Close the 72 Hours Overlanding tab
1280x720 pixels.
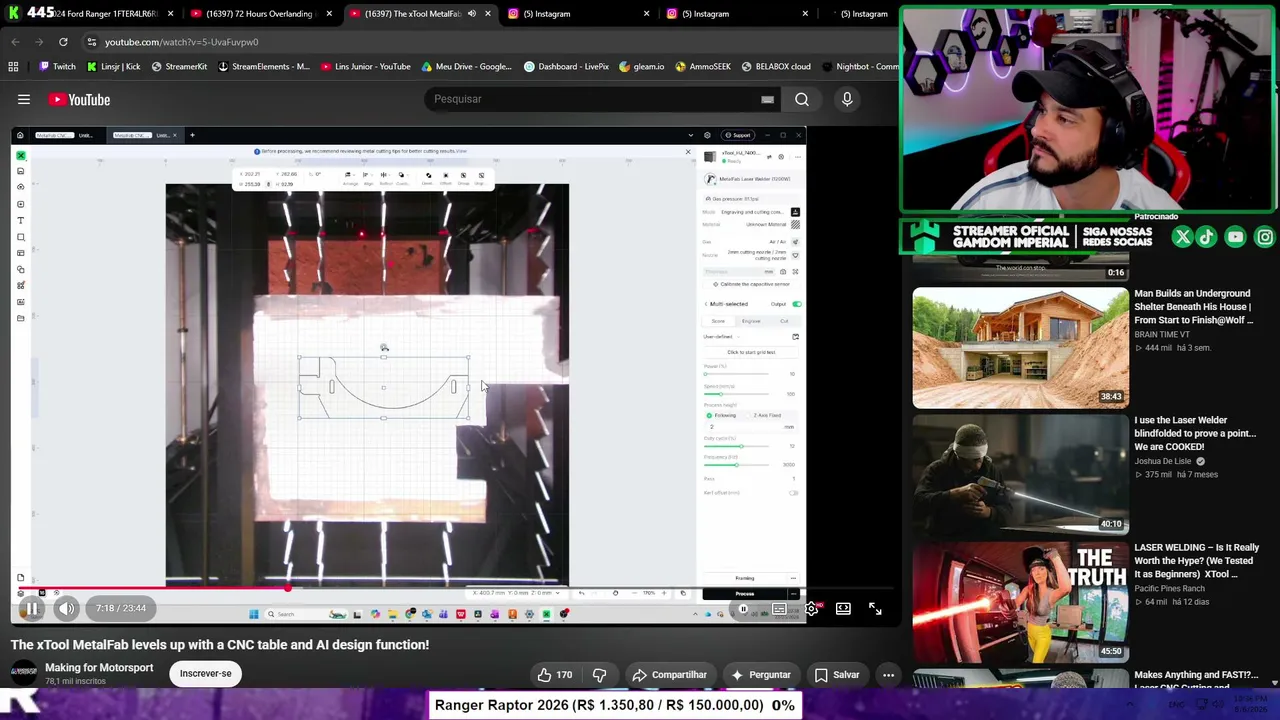pos(329,14)
